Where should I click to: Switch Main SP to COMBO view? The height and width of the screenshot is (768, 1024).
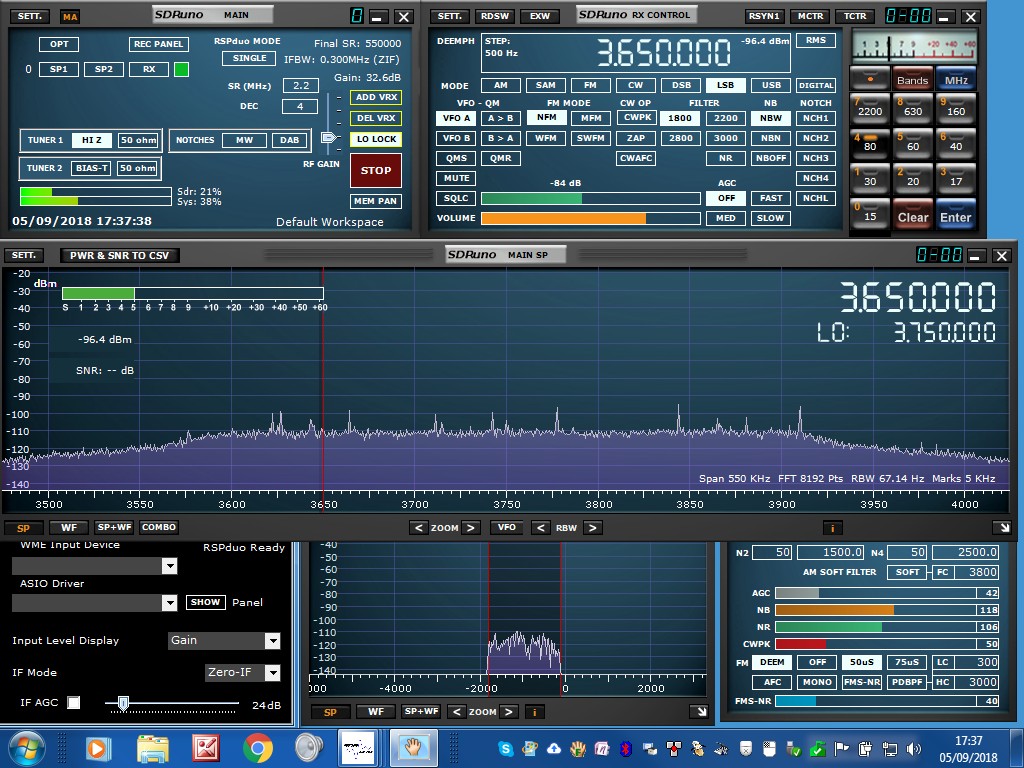[159, 527]
